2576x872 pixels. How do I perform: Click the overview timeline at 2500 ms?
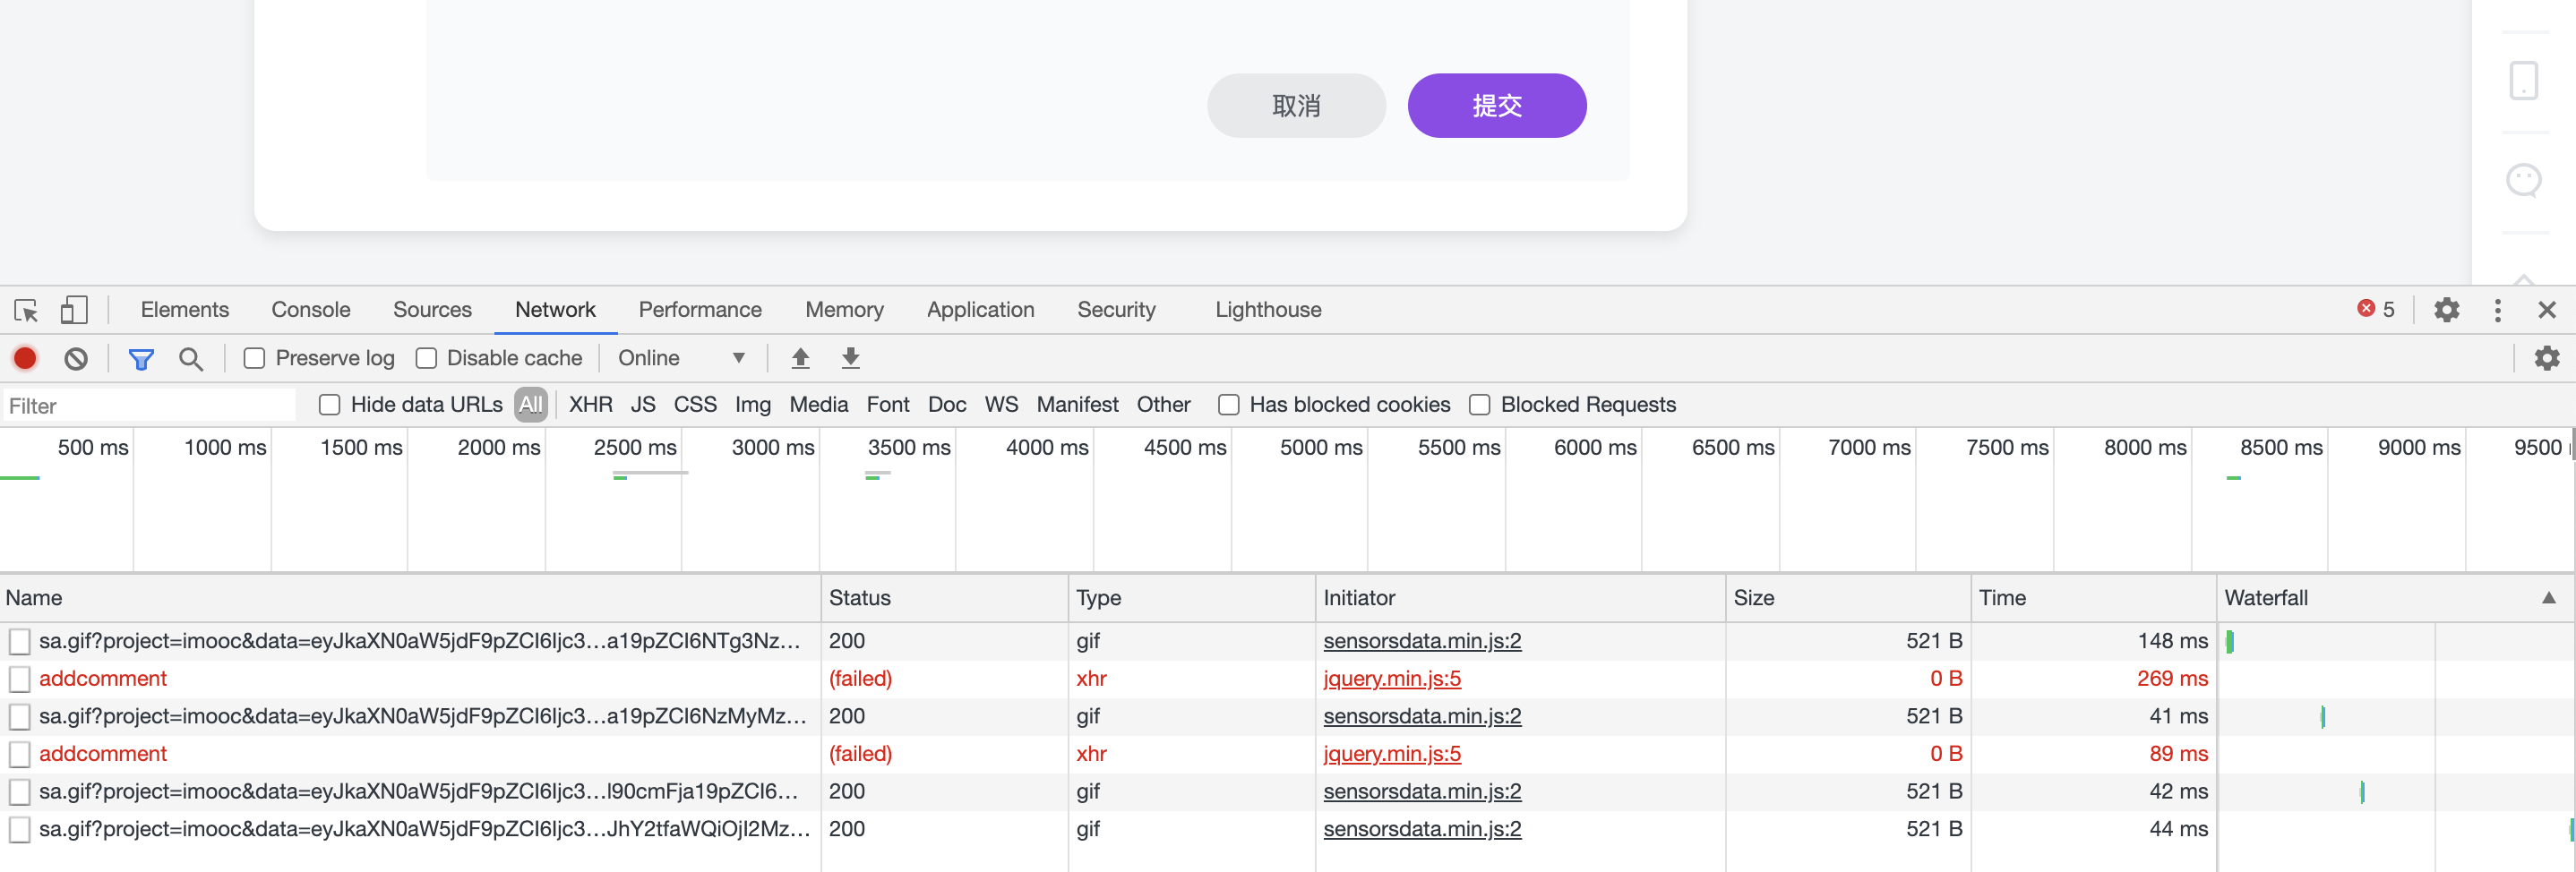pos(635,448)
